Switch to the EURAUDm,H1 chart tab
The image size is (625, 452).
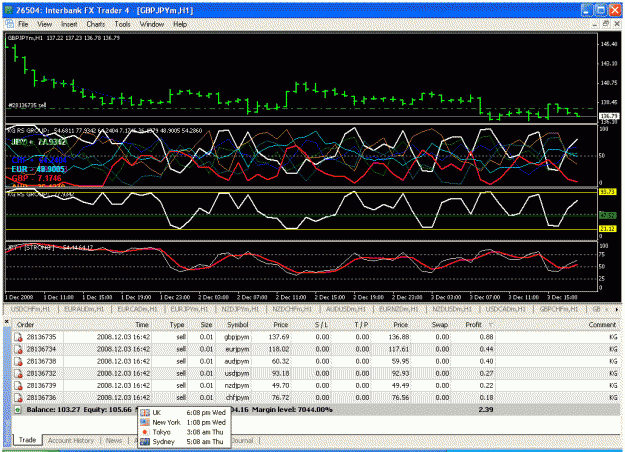coord(84,309)
